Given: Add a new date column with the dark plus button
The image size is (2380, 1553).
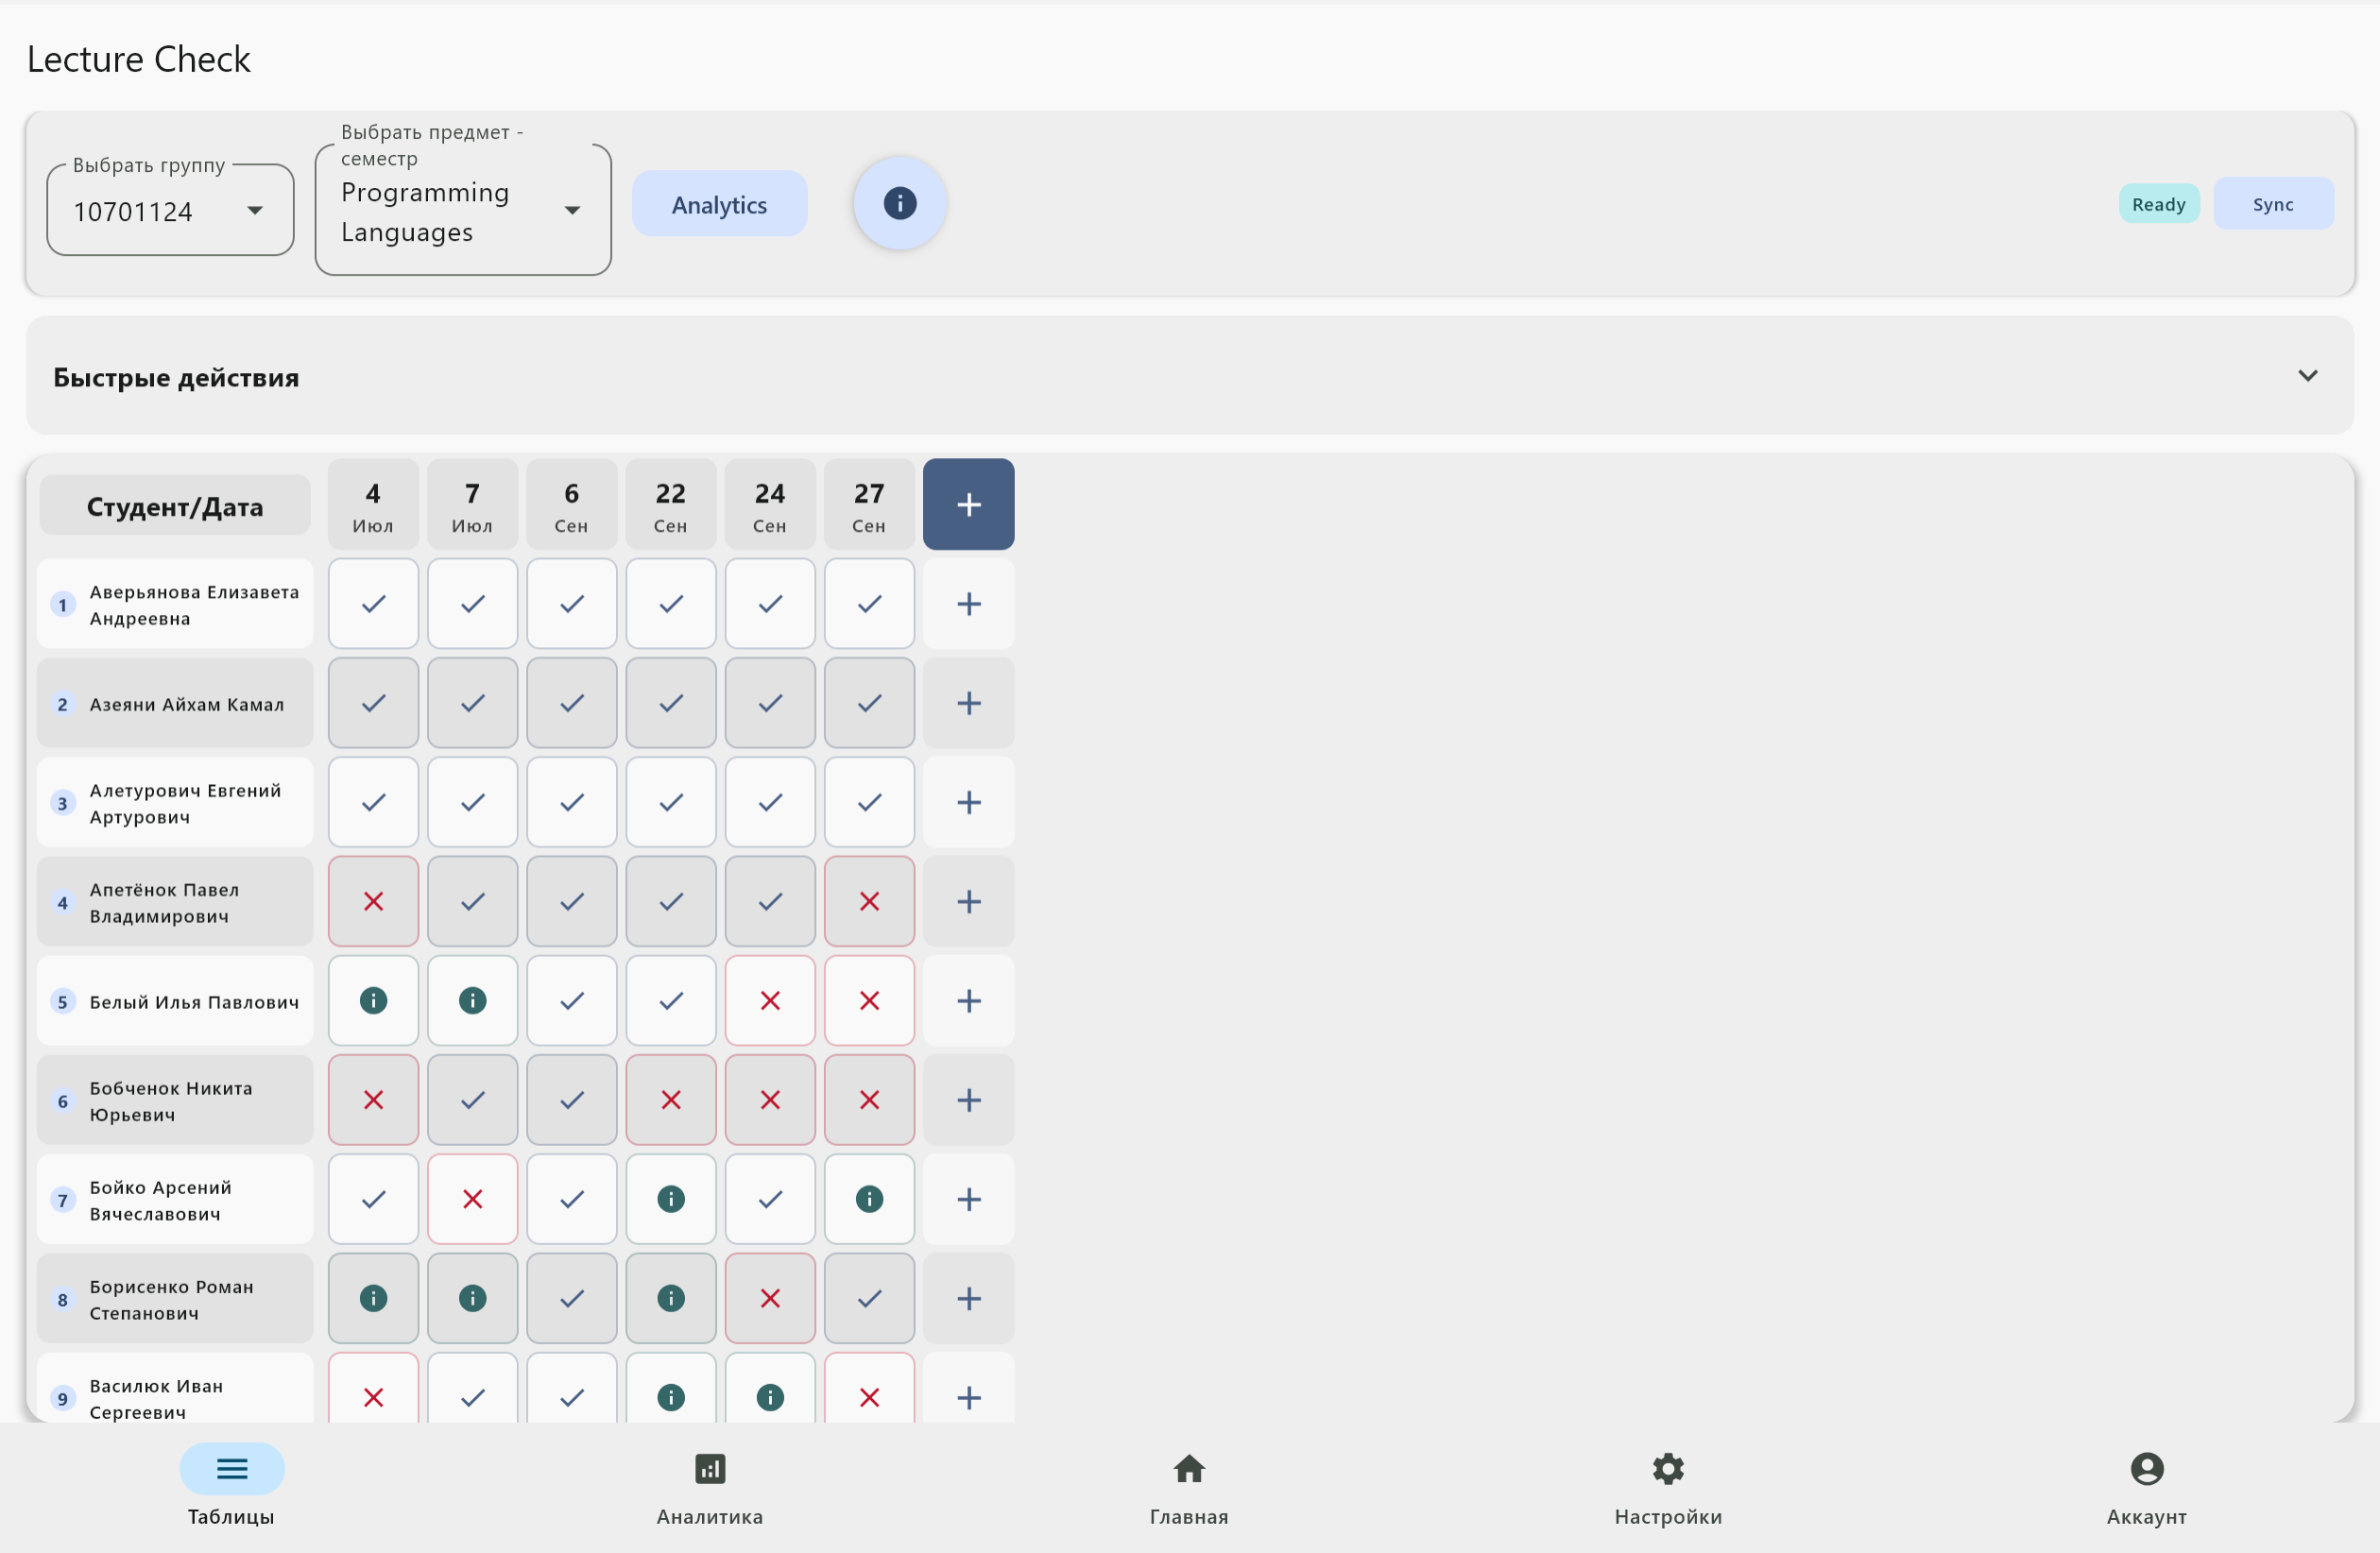Looking at the screenshot, I should 967,504.
